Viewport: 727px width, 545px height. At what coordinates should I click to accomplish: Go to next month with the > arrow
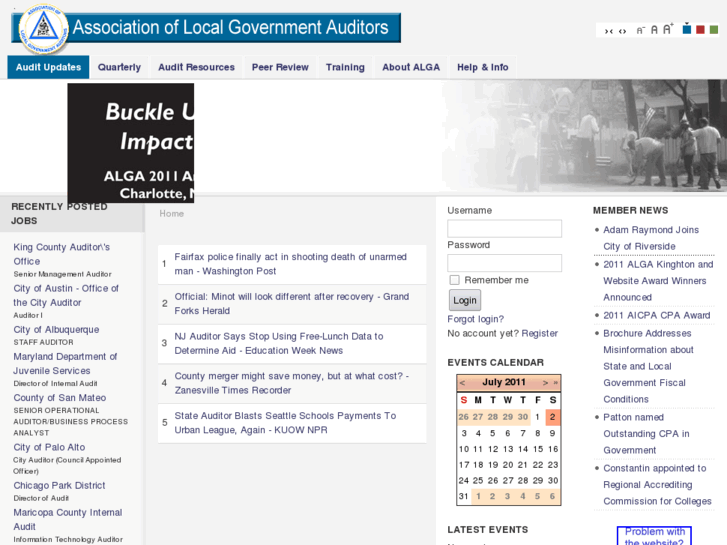(545, 383)
